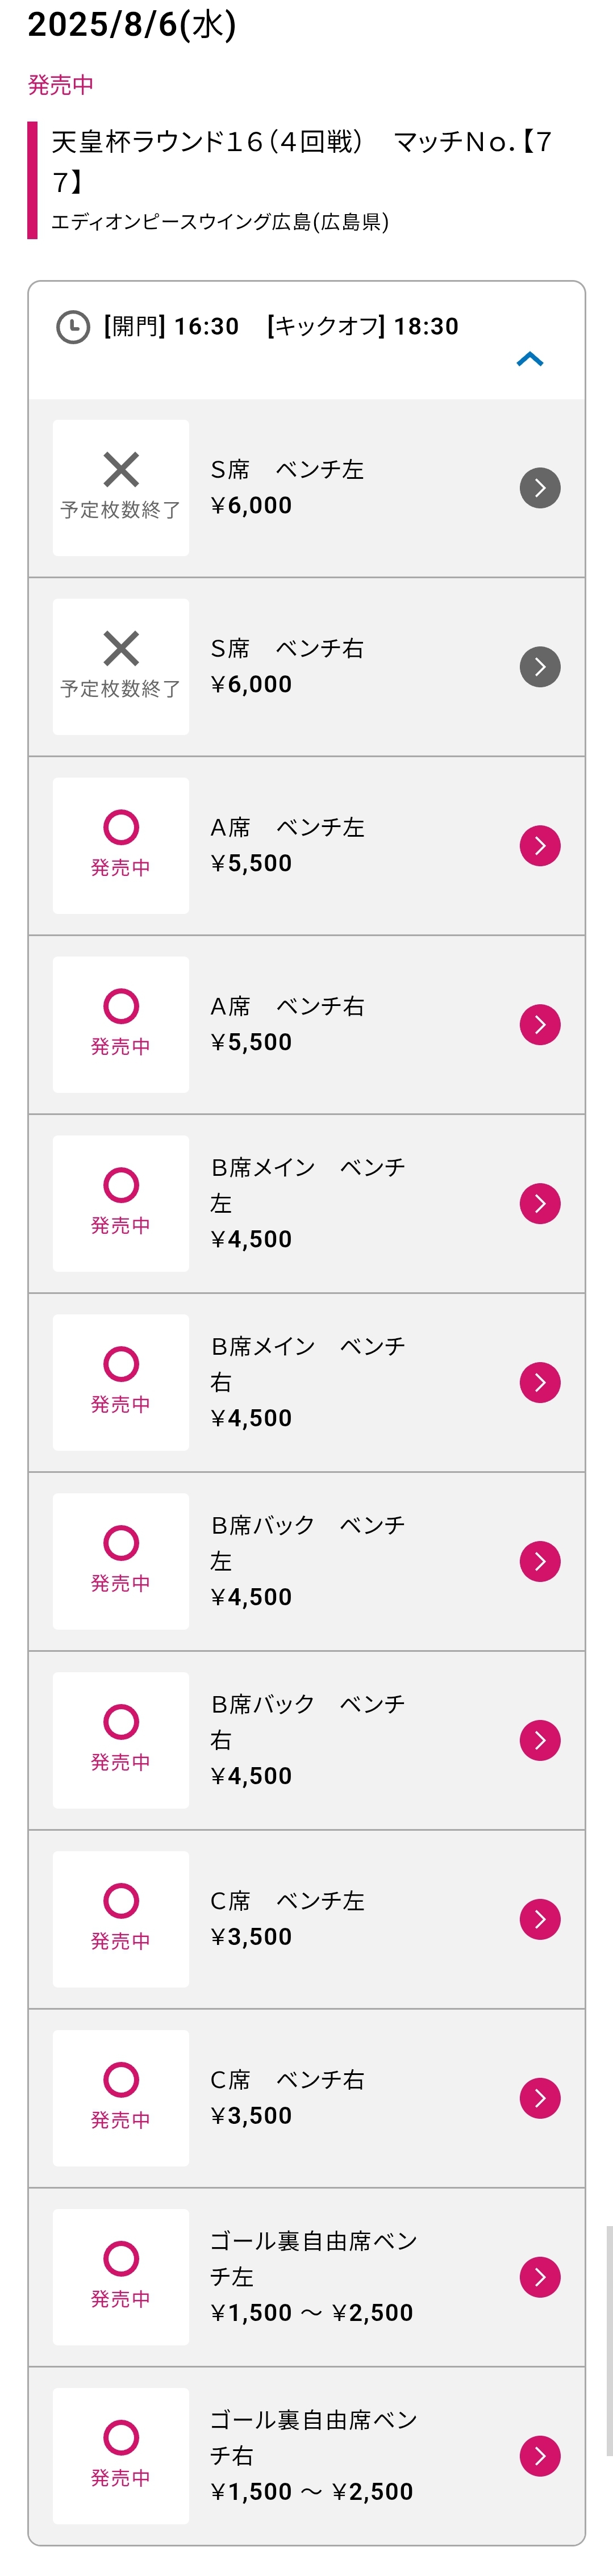Screen dimensions: 613x2576
Task: Tap arrow for B席メイン ベンチ右
Action: [x=540, y=1383]
